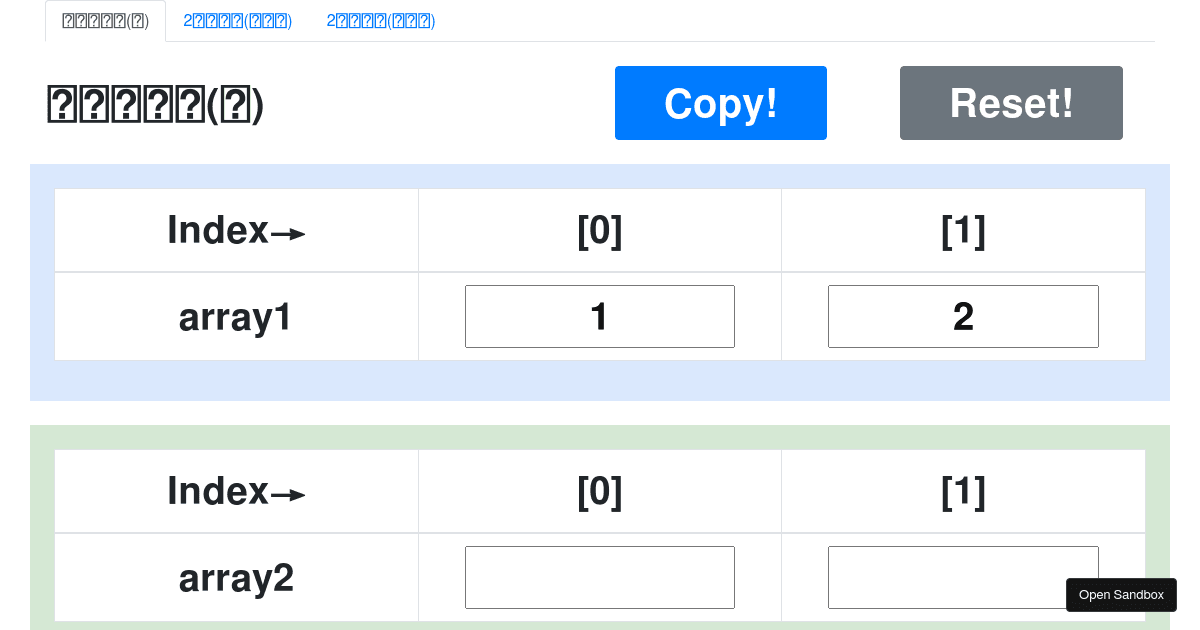Viewport: 1200px width, 630px height.
Task: Click the [0] header above array2
Action: point(599,492)
